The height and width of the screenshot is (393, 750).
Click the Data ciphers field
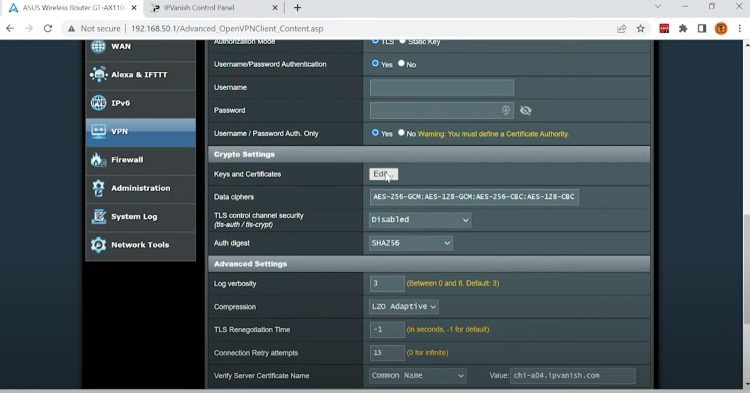coord(474,197)
